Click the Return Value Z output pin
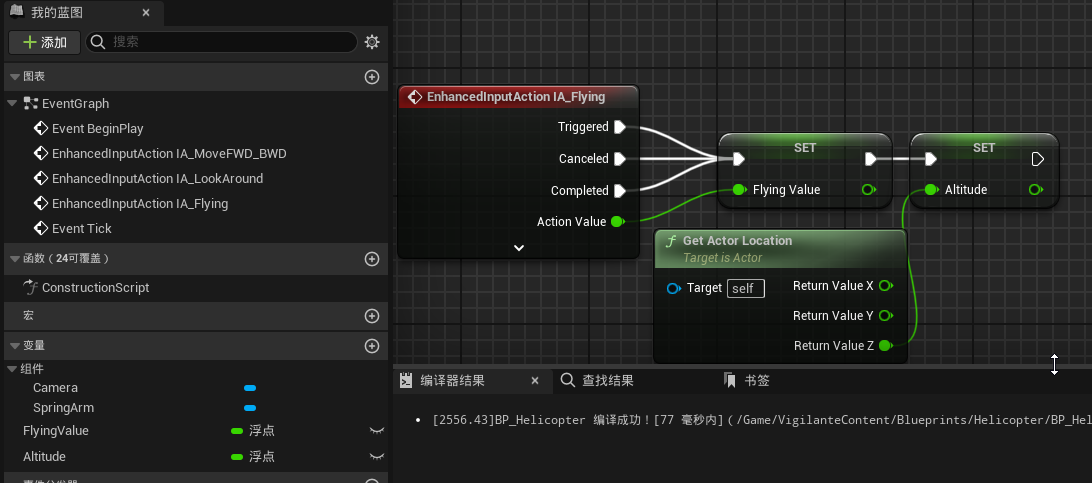 click(886, 345)
